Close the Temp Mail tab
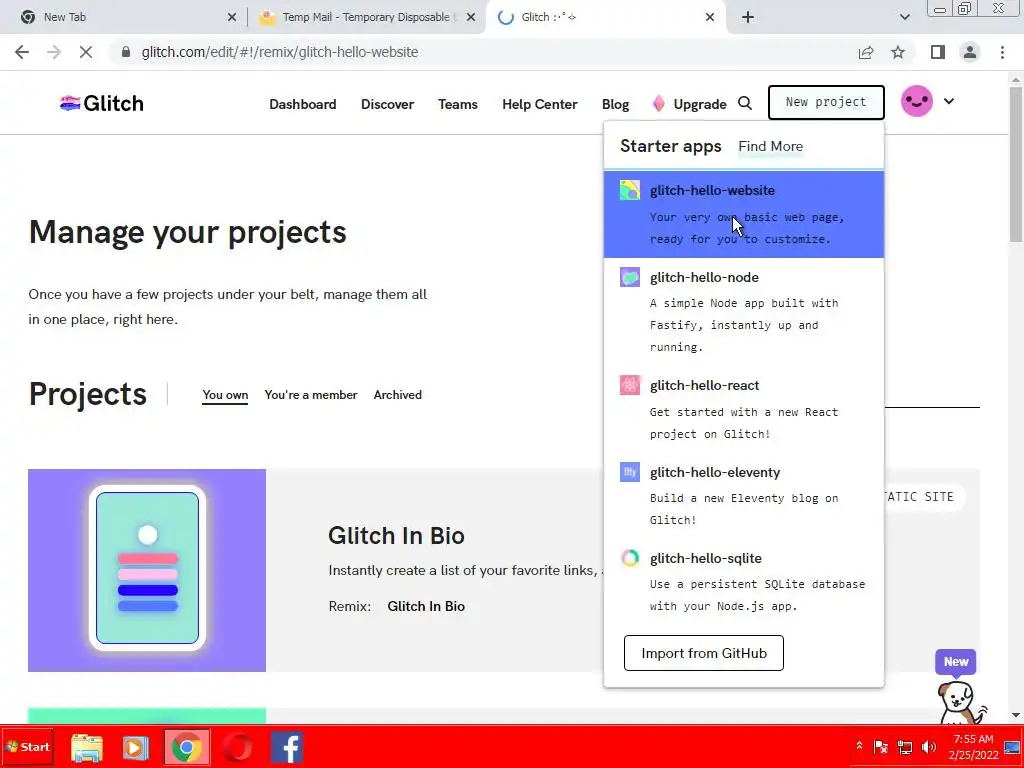1024x768 pixels. [471, 17]
